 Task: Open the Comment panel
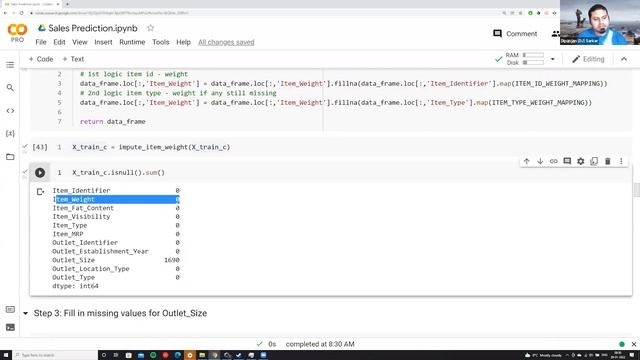pyautogui.click(x=515, y=34)
